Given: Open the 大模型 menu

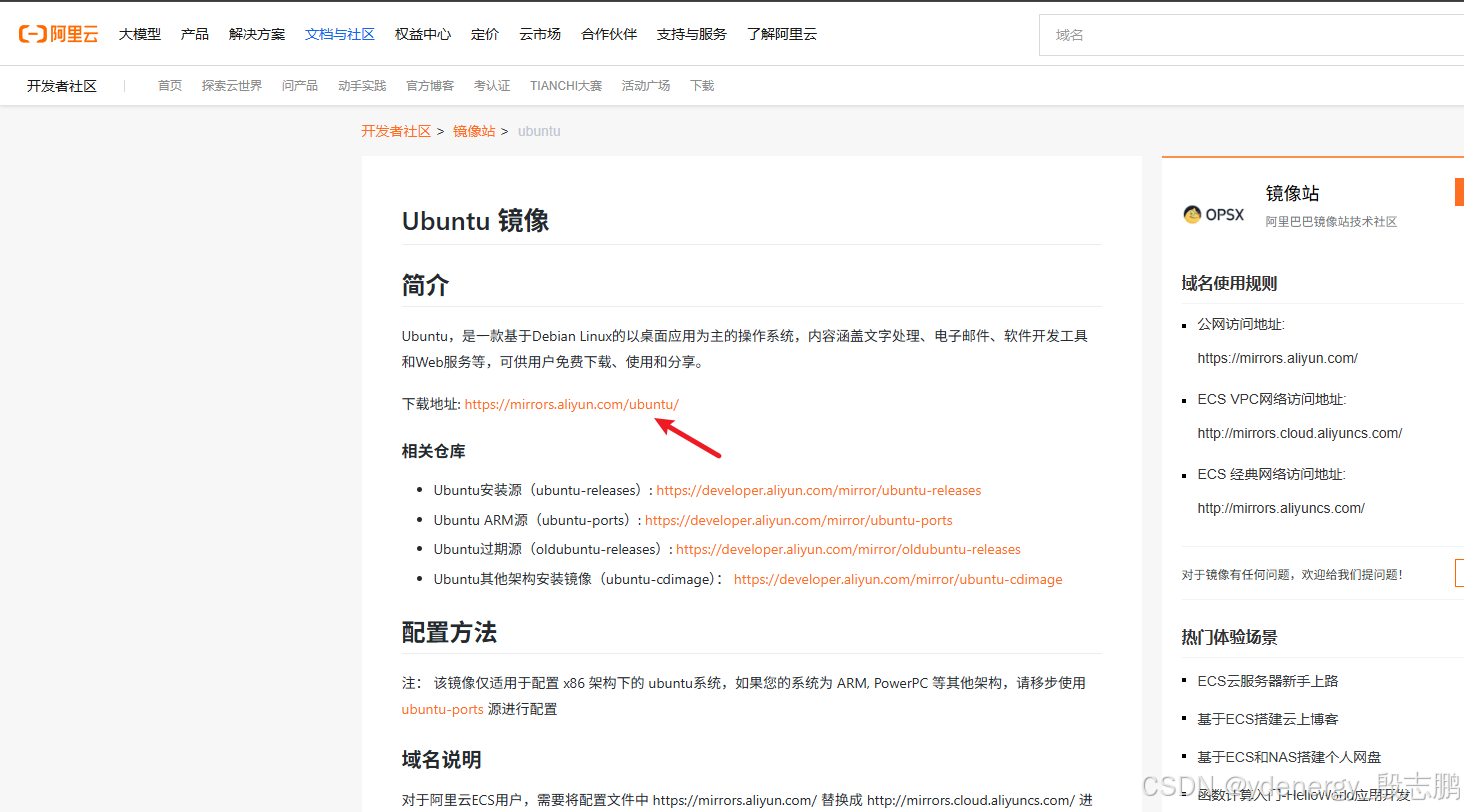Looking at the screenshot, I should coord(140,34).
